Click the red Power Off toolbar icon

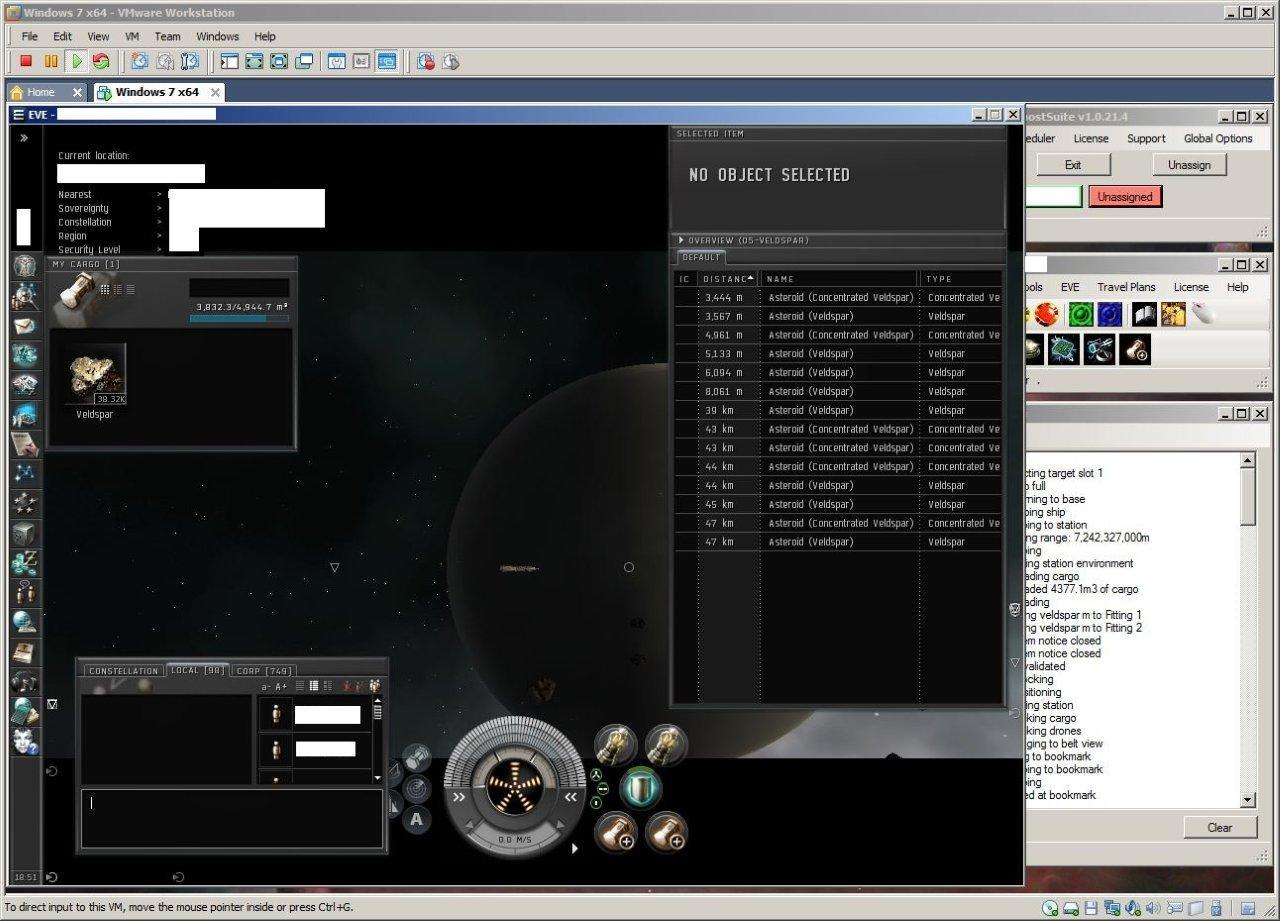[x=27, y=62]
